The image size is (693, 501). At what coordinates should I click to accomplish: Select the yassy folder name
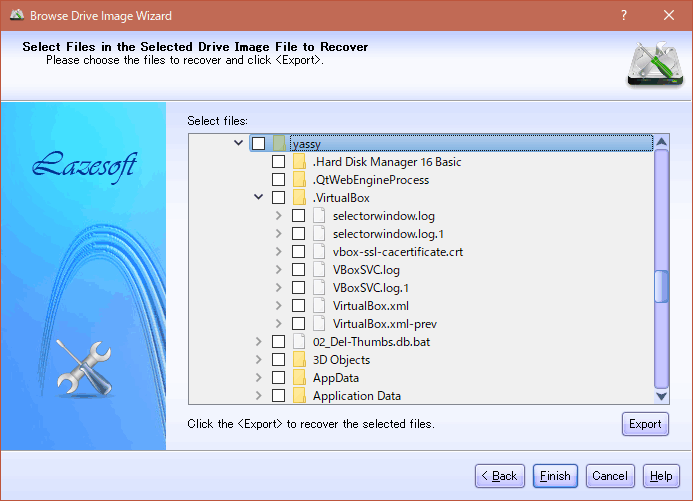click(306, 144)
